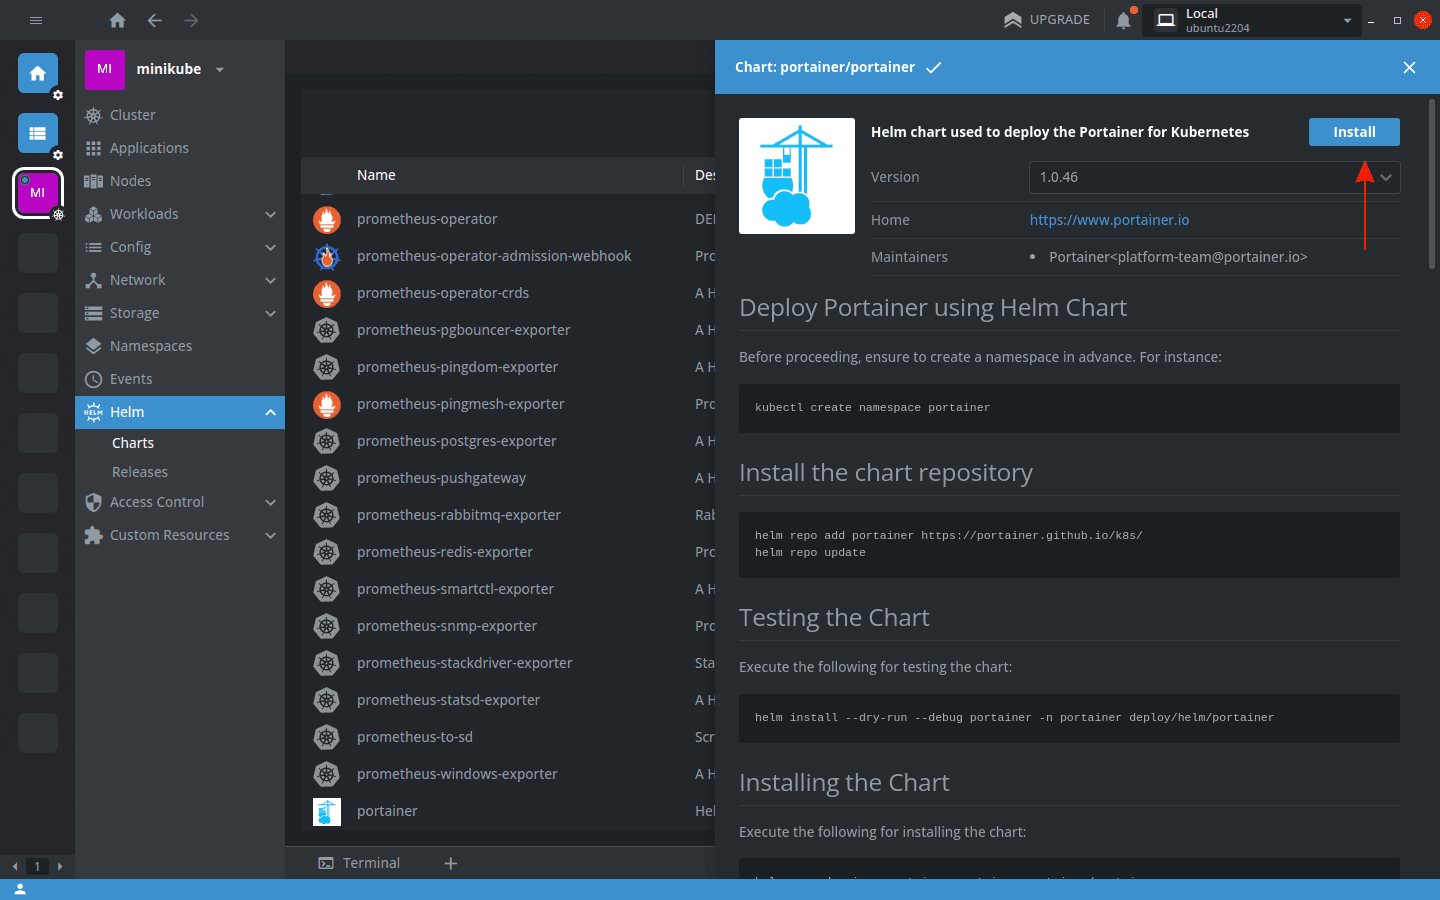Go to previous hotbar with left arrow

(x=14, y=866)
